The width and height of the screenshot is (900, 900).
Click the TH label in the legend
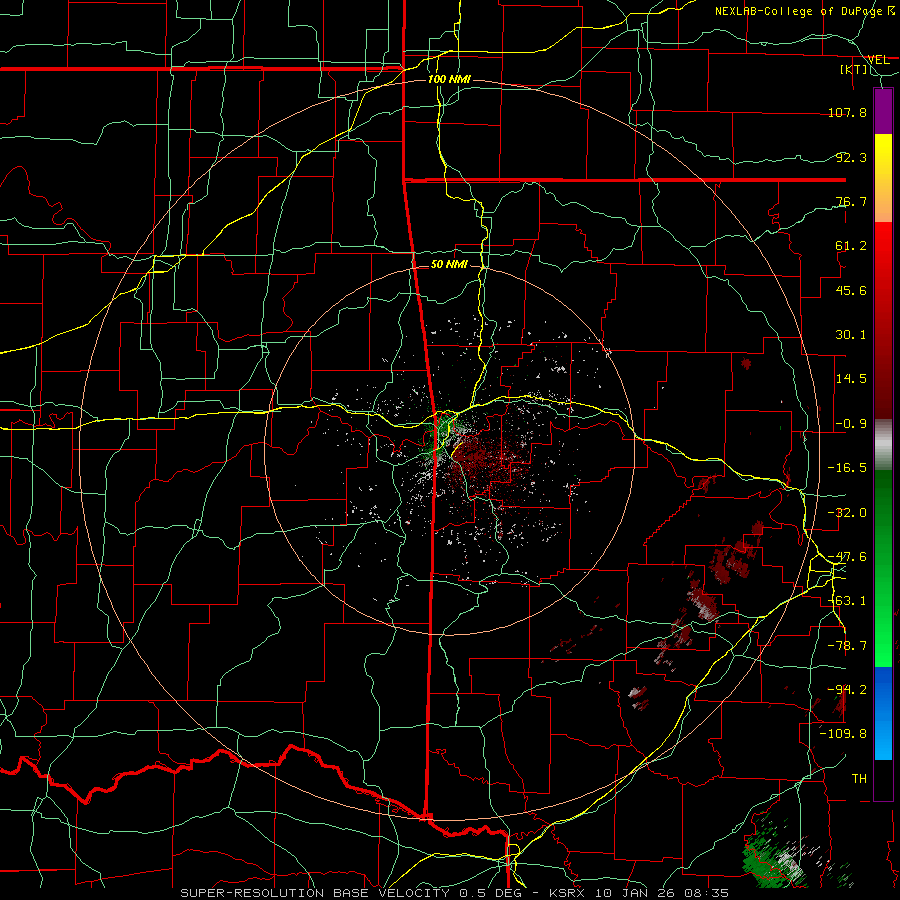click(859, 779)
